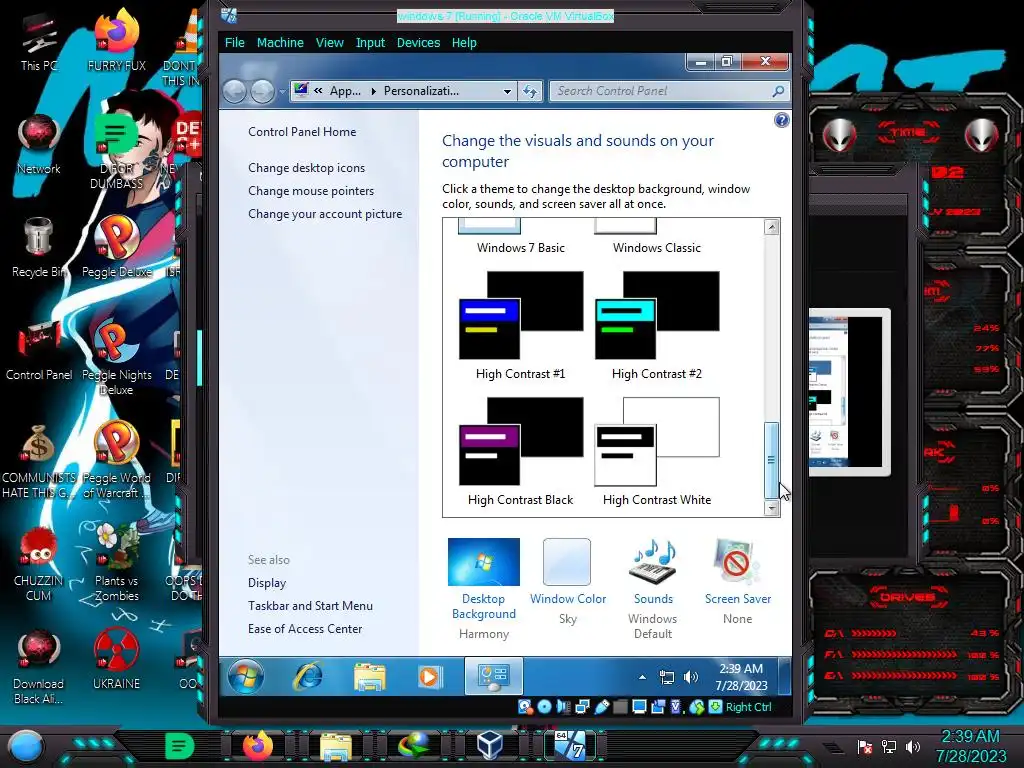Open the Input menu
The width and height of the screenshot is (1024, 768).
(370, 42)
